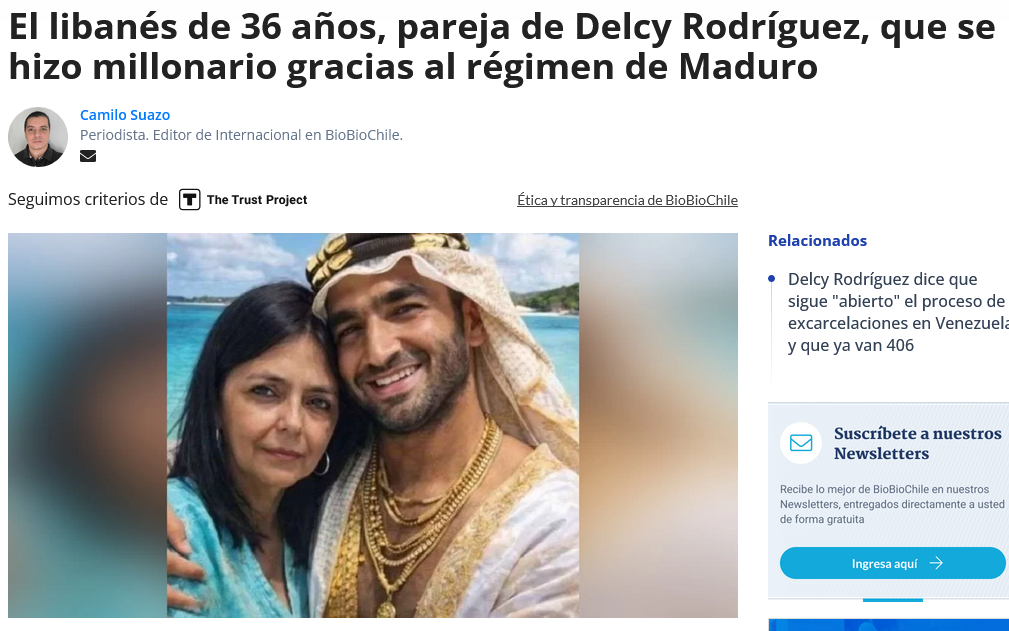Click the main article image
The image size is (1009, 631).
point(373,425)
